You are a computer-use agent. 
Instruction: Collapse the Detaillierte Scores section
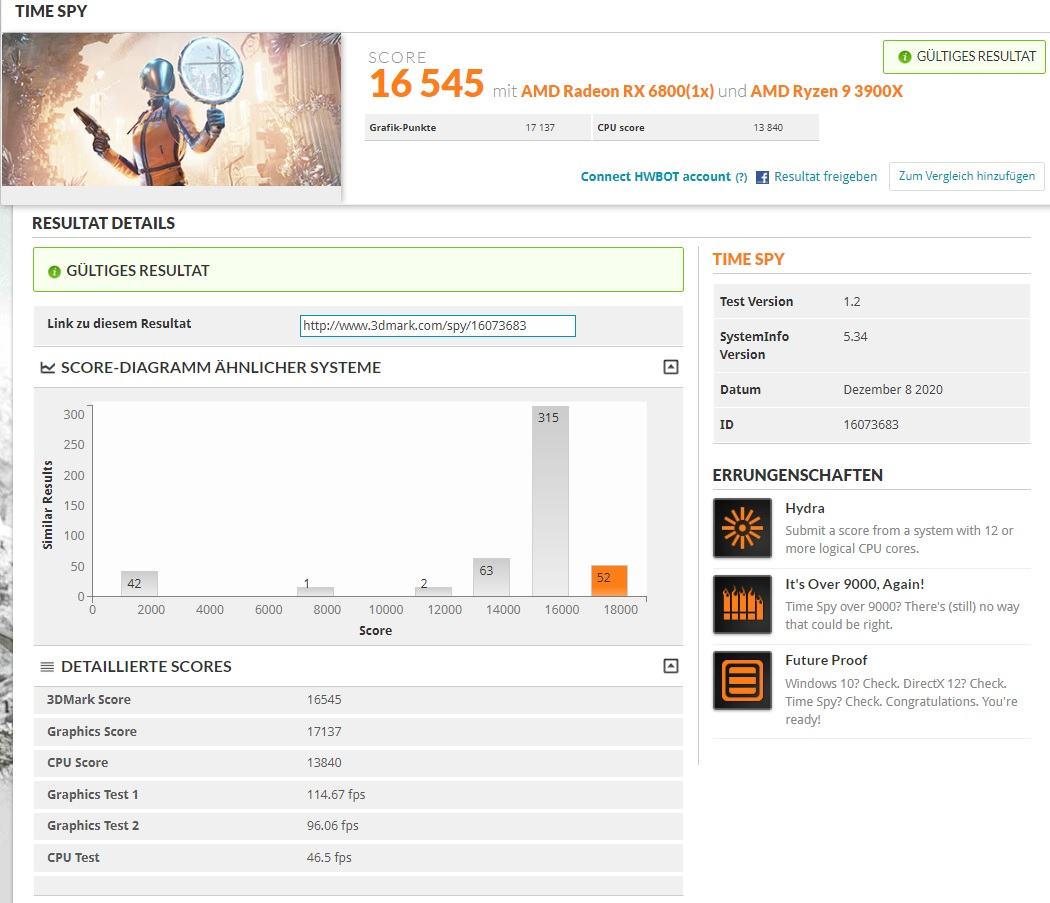670,665
